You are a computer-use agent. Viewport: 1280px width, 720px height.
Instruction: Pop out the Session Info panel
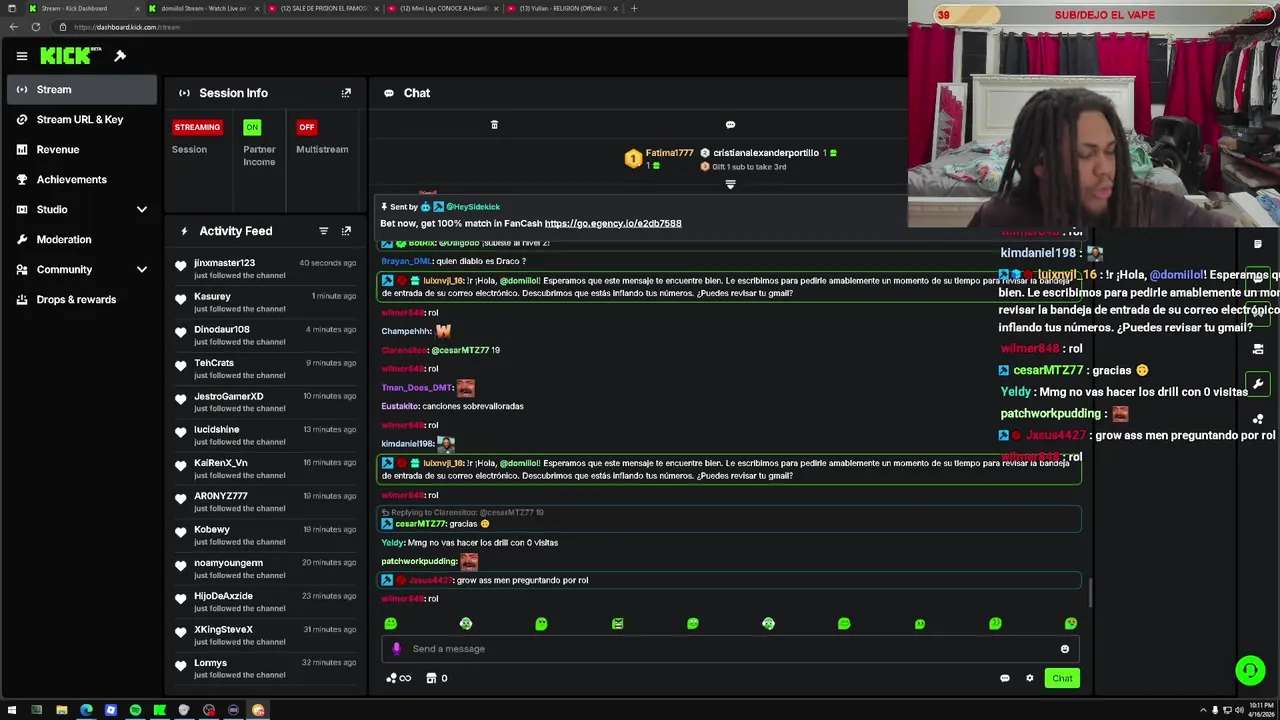[x=346, y=93]
